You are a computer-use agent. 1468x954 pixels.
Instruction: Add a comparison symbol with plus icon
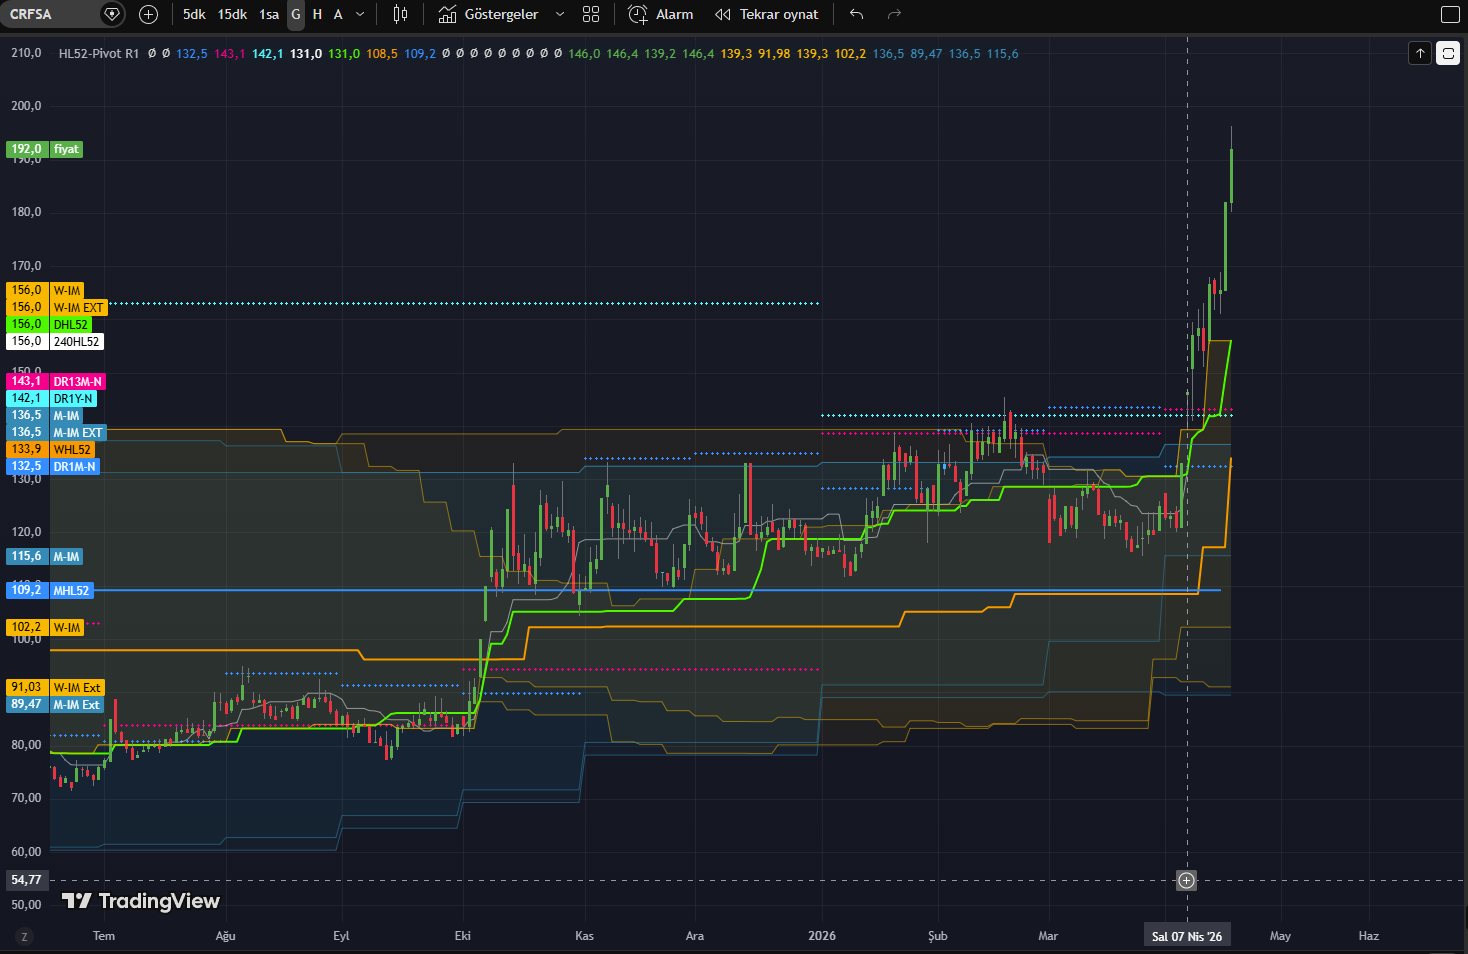148,14
